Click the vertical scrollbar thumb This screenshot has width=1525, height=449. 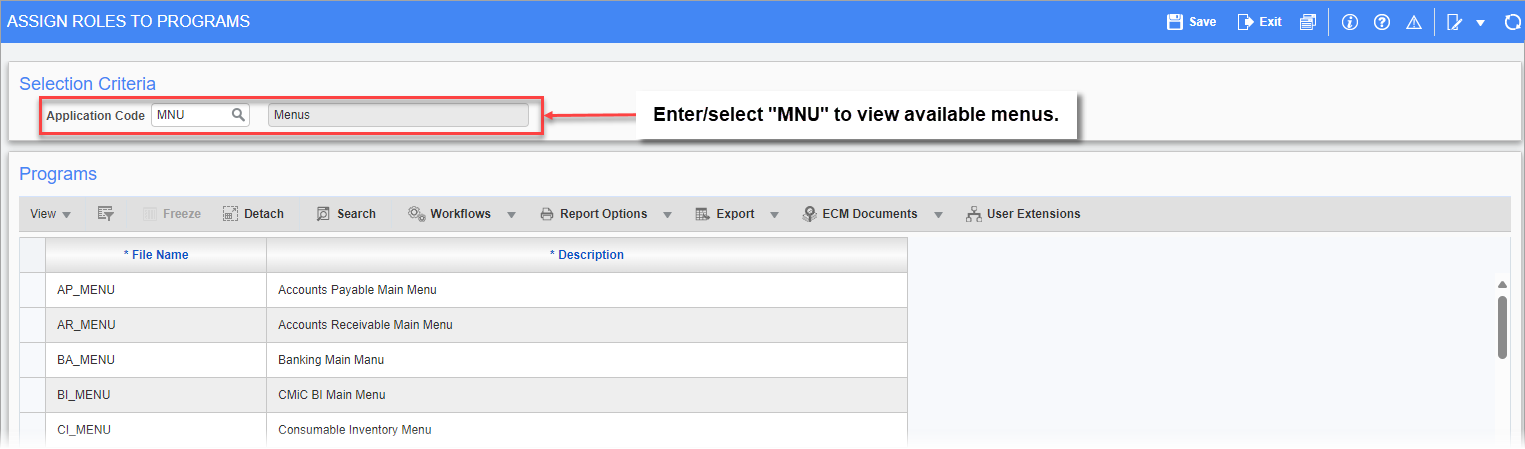pyautogui.click(x=1502, y=327)
